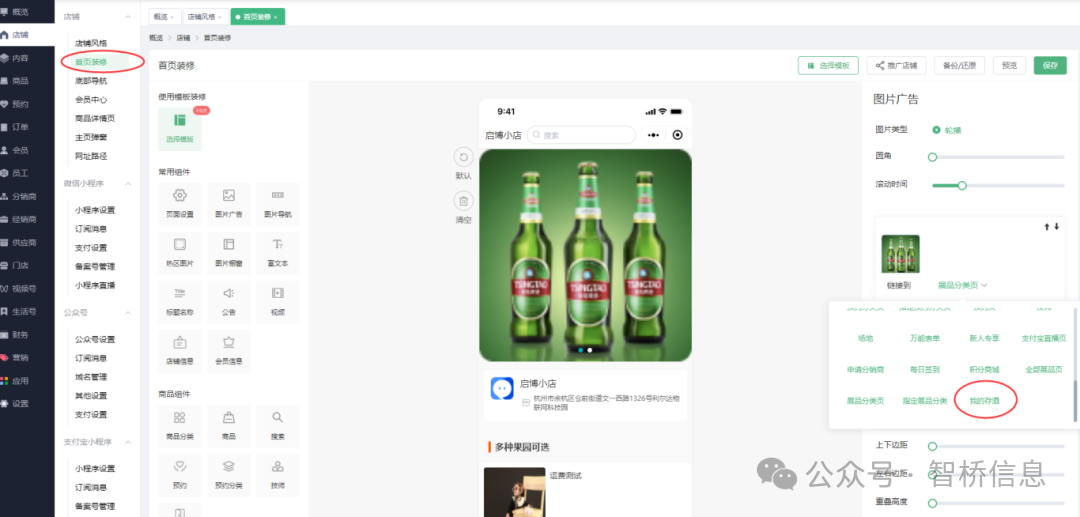1080x517 pixels.
Task: Adjust the 滚动时间 slider handle
Action: pyautogui.click(x=962, y=185)
